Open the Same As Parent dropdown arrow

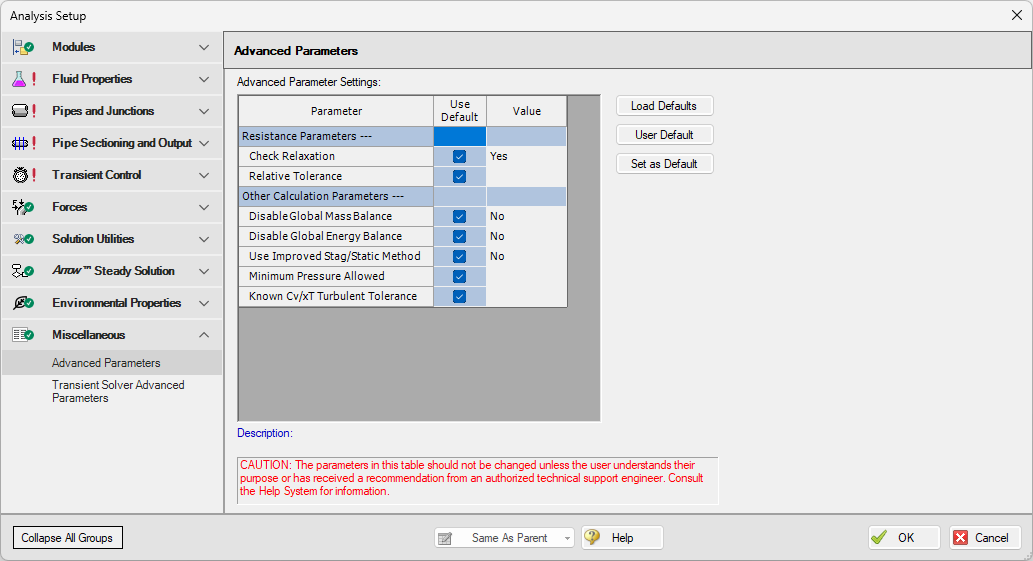tap(567, 539)
